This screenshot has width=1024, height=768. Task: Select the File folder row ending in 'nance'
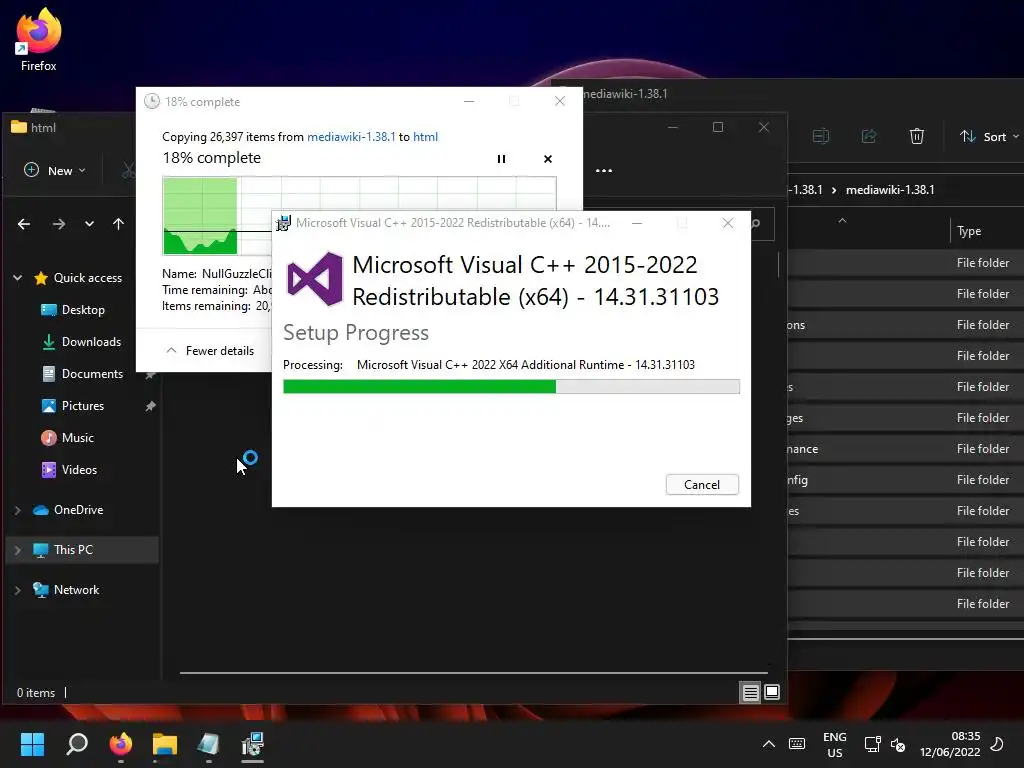pyautogui.click(x=906, y=449)
